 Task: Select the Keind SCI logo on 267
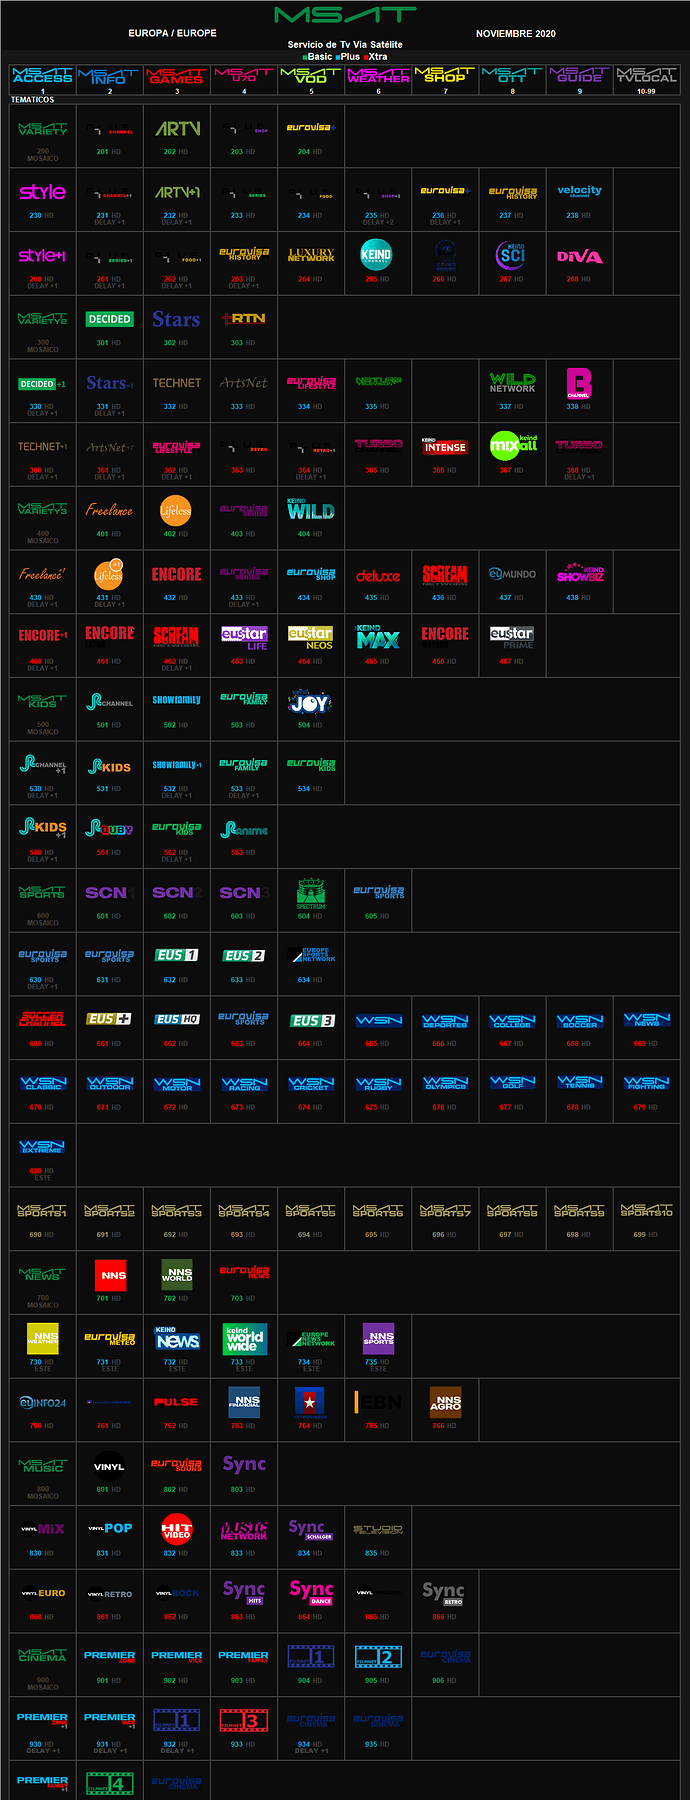(x=511, y=255)
